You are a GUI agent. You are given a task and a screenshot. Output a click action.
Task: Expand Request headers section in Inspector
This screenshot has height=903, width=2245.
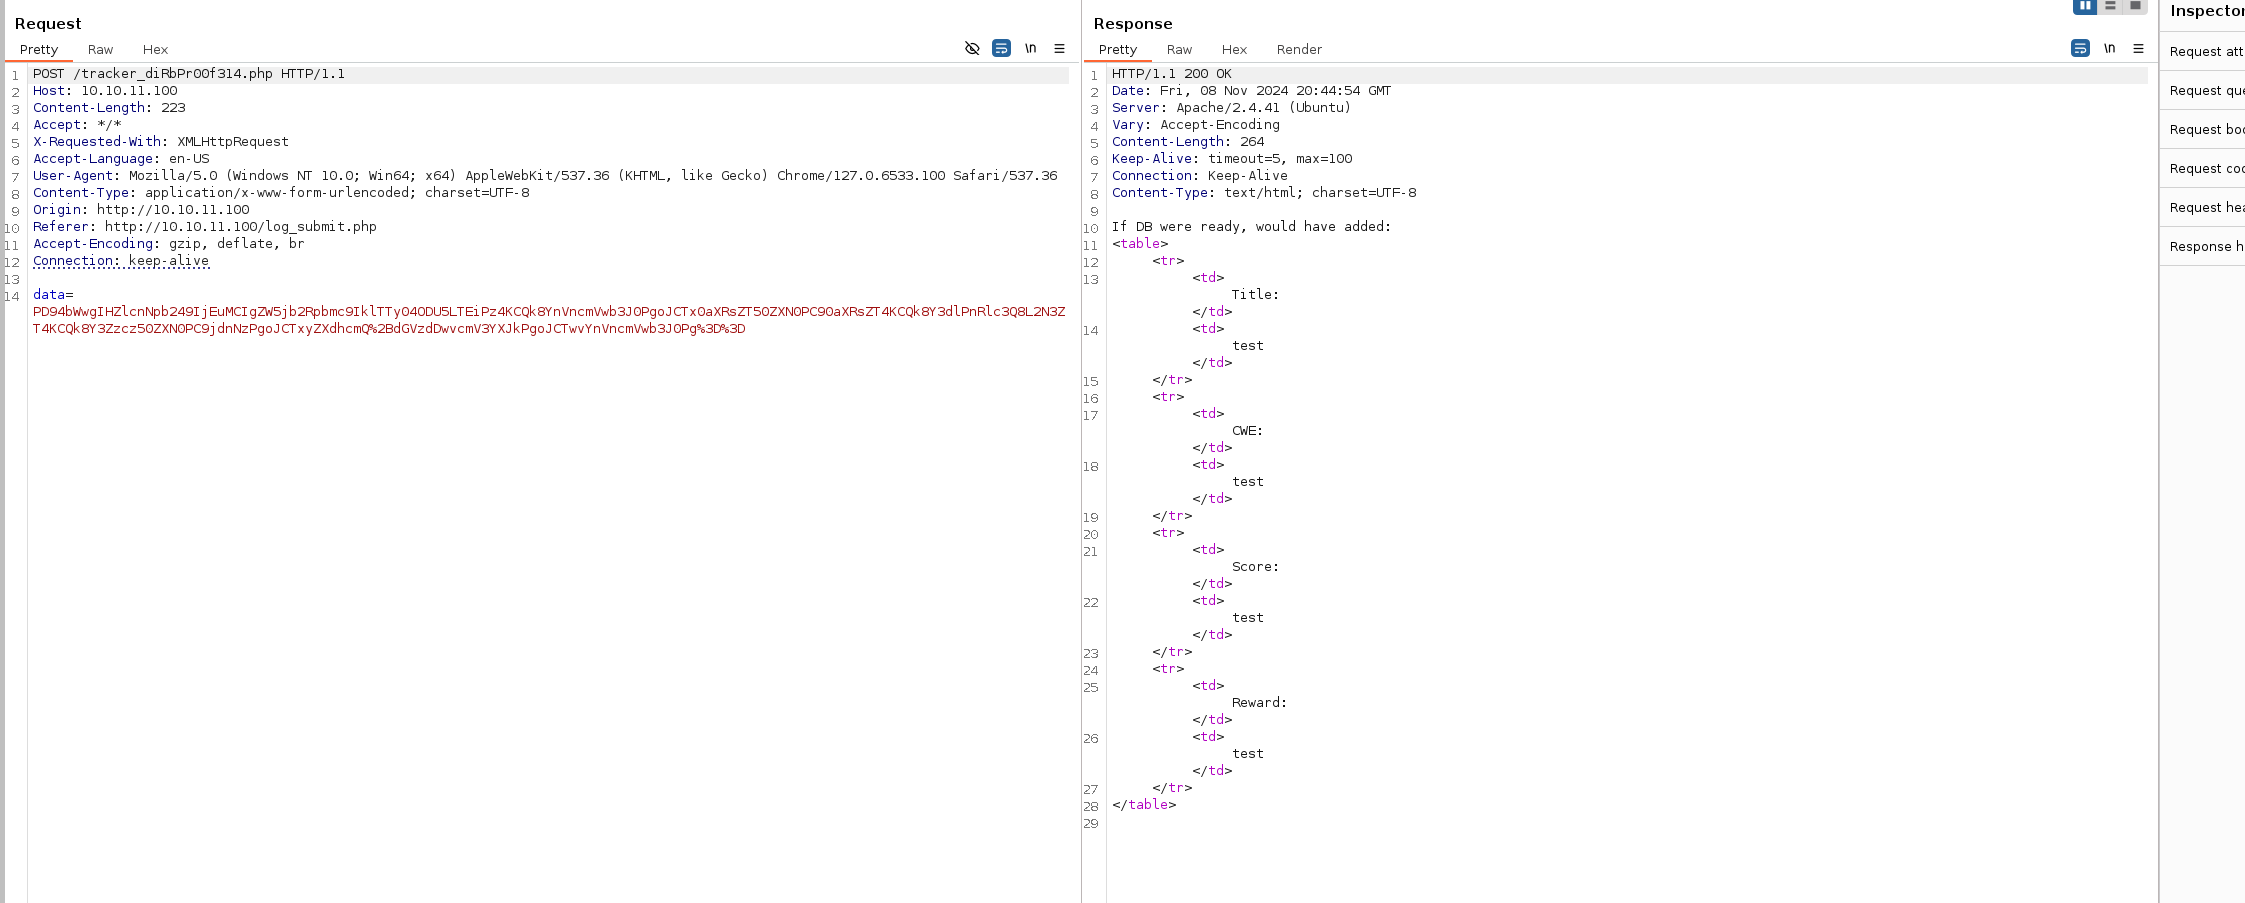click(x=2204, y=207)
